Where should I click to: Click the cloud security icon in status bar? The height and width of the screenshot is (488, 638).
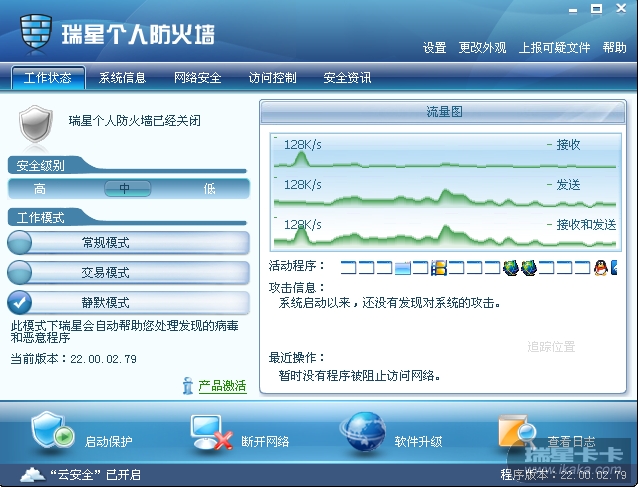[x=33, y=475]
